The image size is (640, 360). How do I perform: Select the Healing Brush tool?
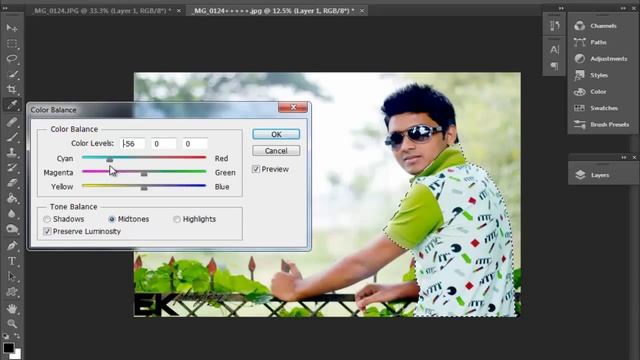[12, 122]
